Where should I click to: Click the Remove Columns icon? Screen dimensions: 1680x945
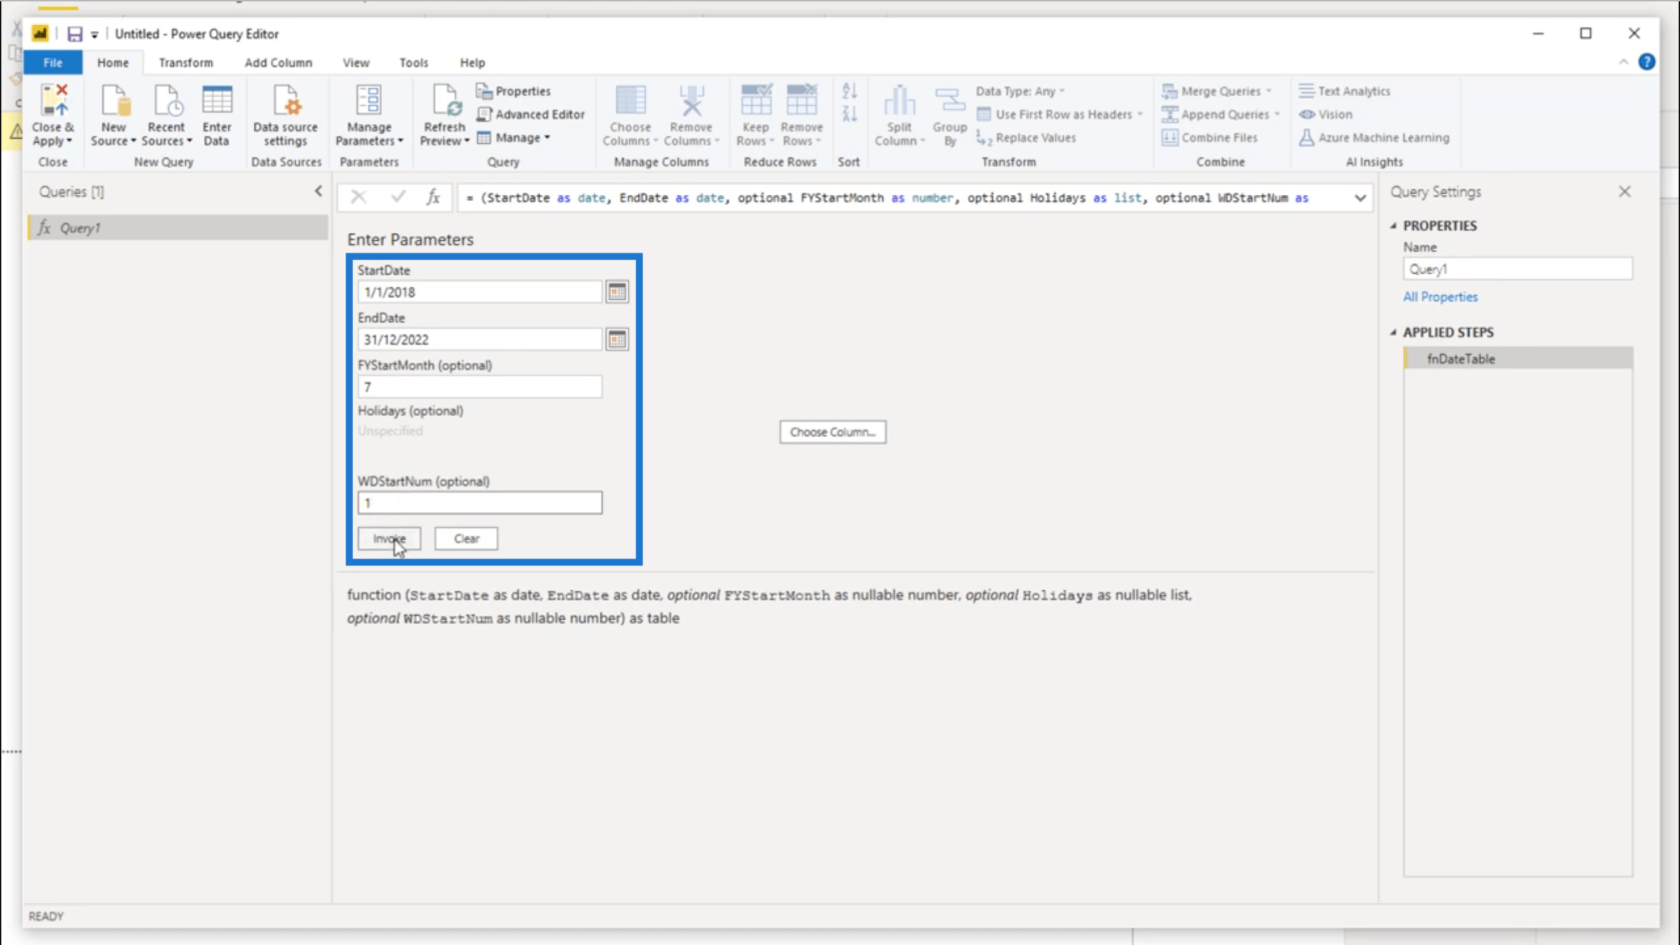coord(691,114)
